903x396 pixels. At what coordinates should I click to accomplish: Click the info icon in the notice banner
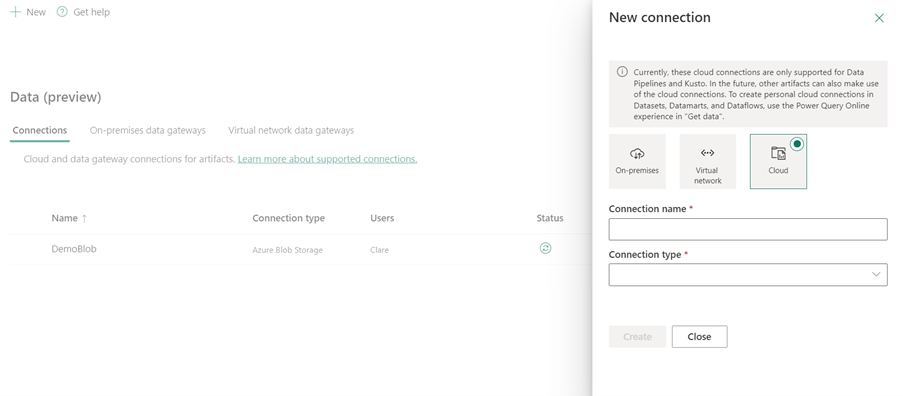tap(622, 72)
